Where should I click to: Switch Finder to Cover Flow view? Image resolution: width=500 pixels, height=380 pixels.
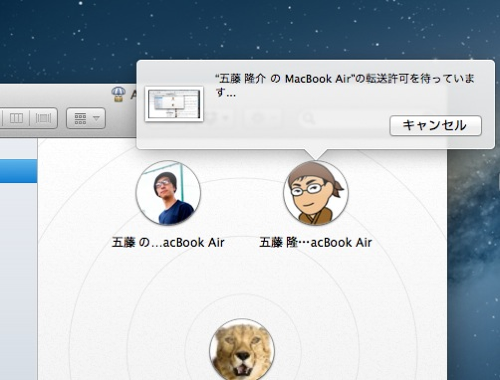(44, 118)
